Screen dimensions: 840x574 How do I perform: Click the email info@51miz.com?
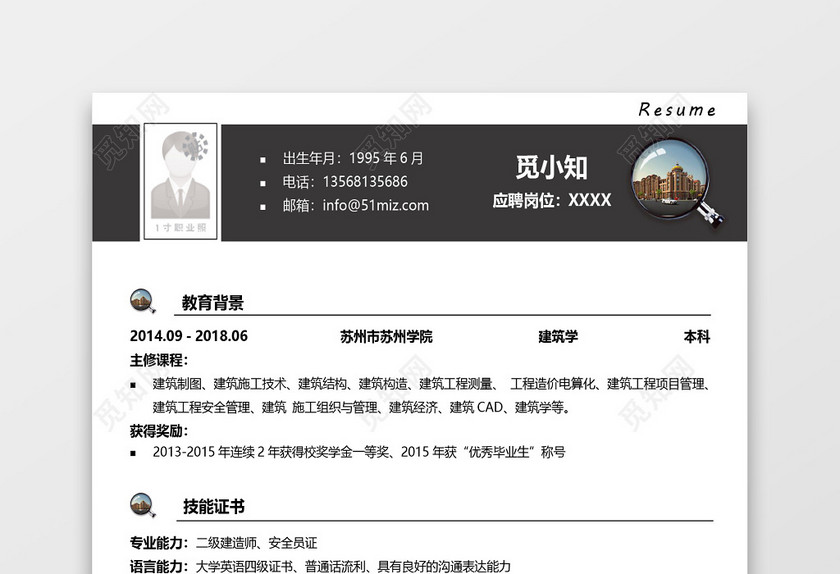[x=376, y=205]
